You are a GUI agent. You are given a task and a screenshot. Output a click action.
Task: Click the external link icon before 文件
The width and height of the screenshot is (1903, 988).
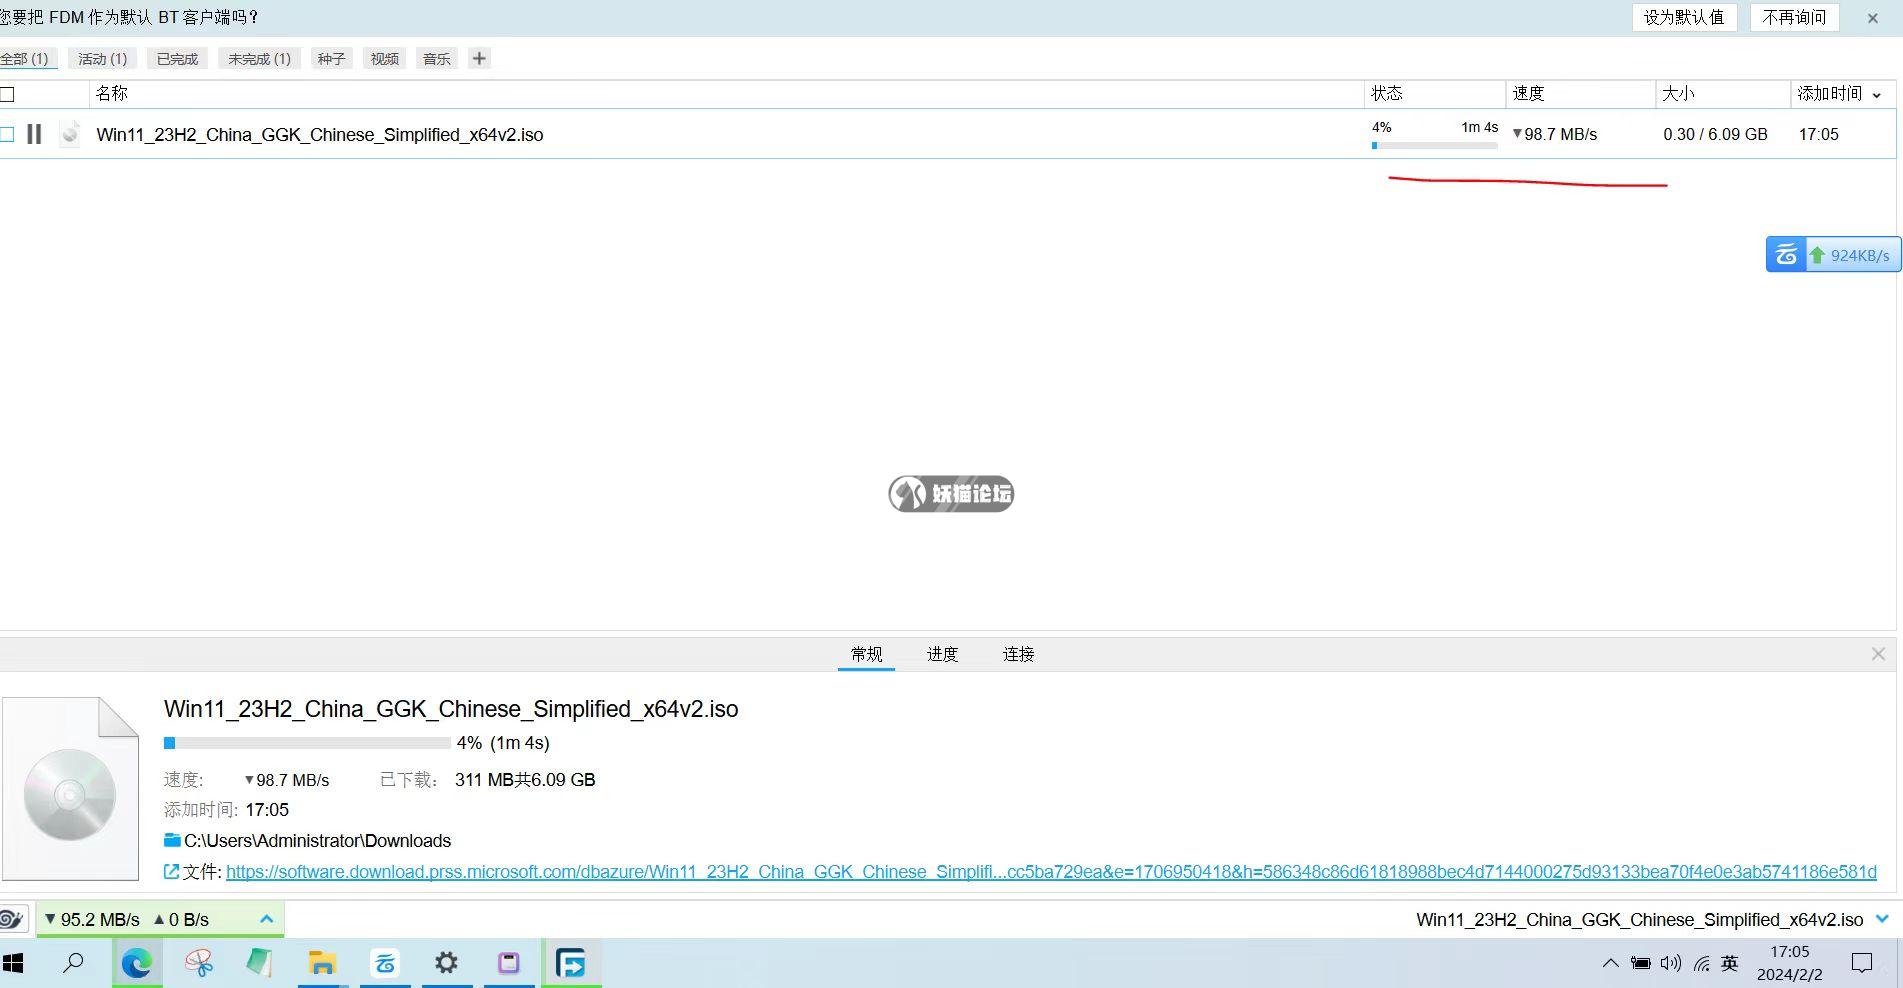(171, 872)
